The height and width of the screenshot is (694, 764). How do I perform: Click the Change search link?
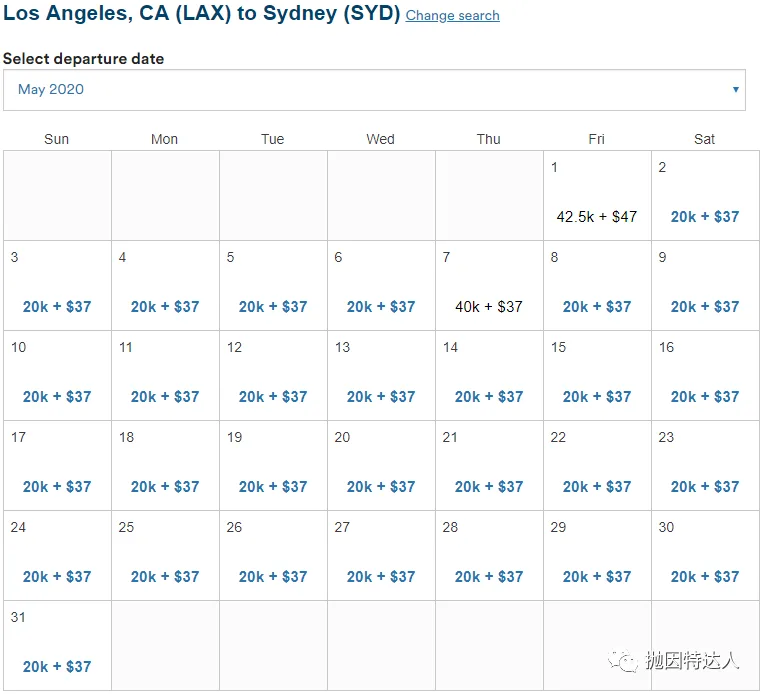[x=452, y=16]
